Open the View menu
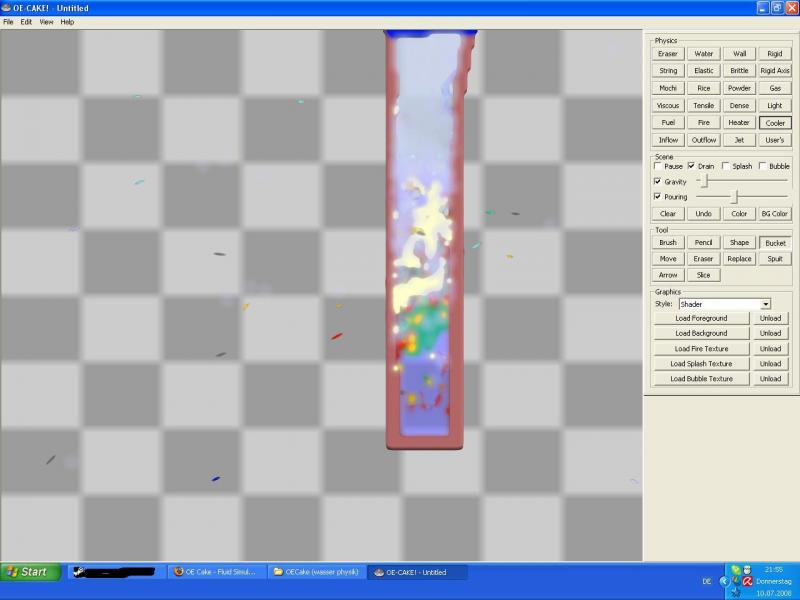The image size is (800, 600). [46, 21]
